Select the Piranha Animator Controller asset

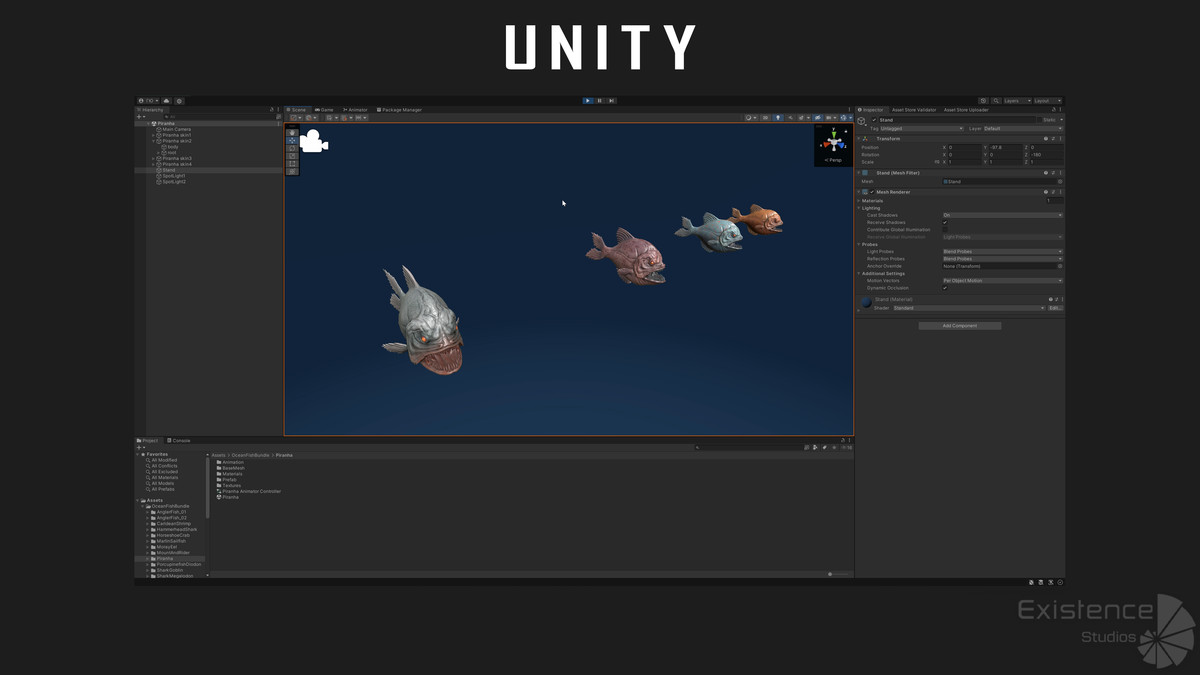pos(250,491)
